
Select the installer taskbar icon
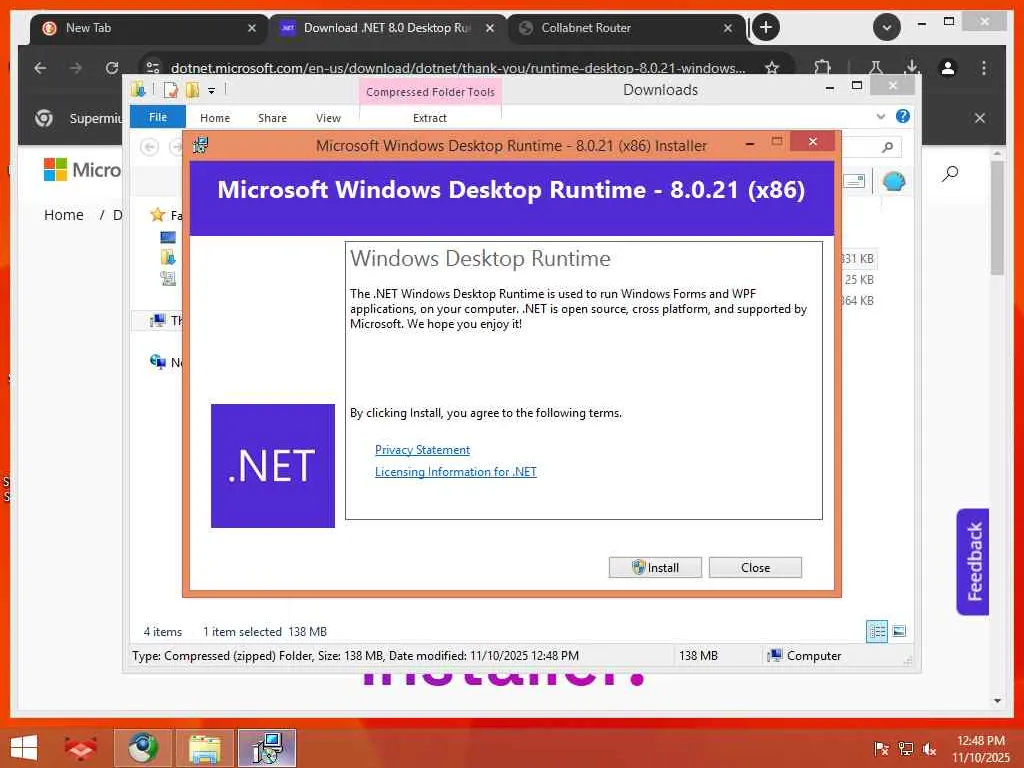point(267,748)
